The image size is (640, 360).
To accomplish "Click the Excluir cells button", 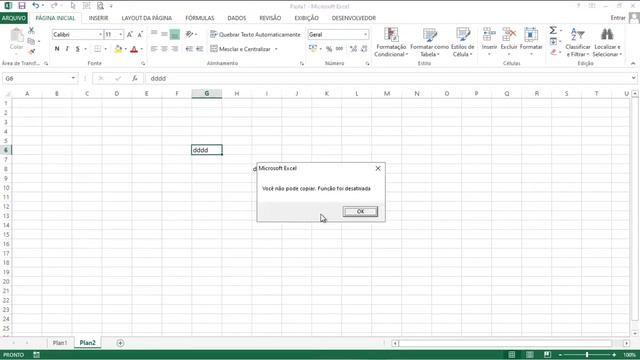I will point(509,41).
